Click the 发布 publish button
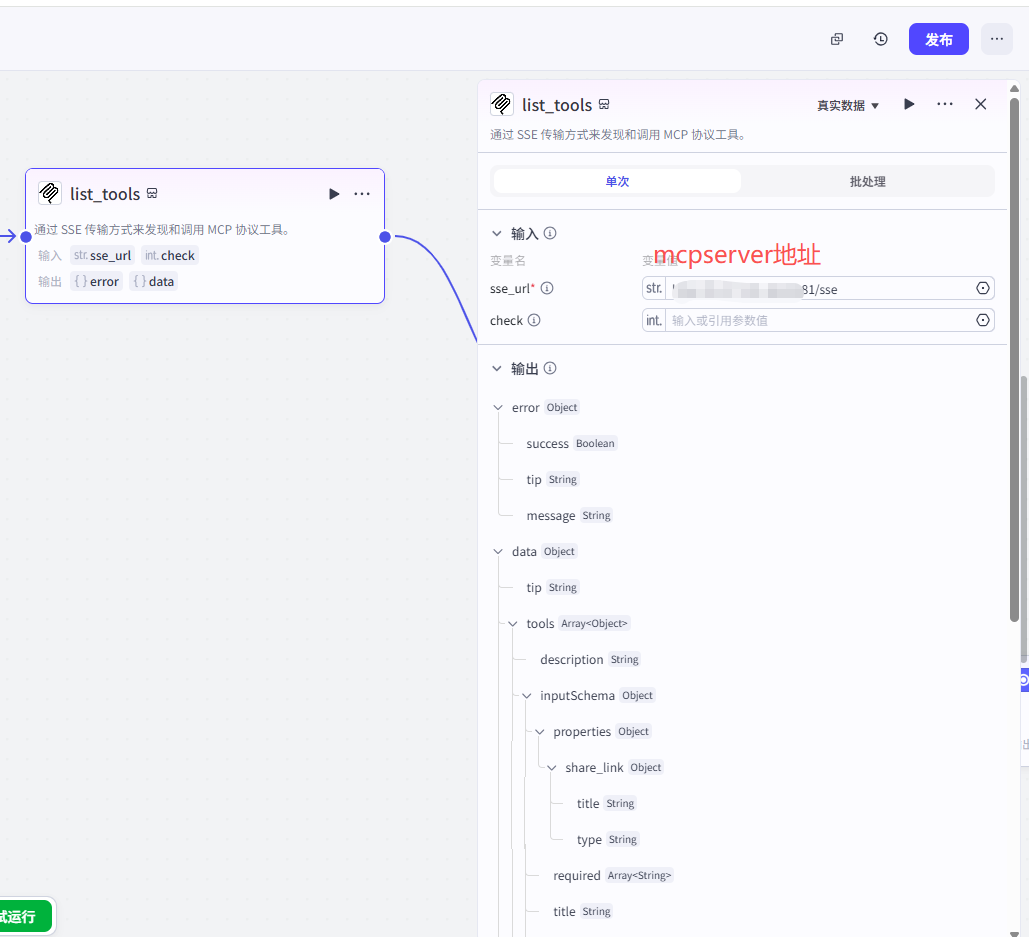 938,39
